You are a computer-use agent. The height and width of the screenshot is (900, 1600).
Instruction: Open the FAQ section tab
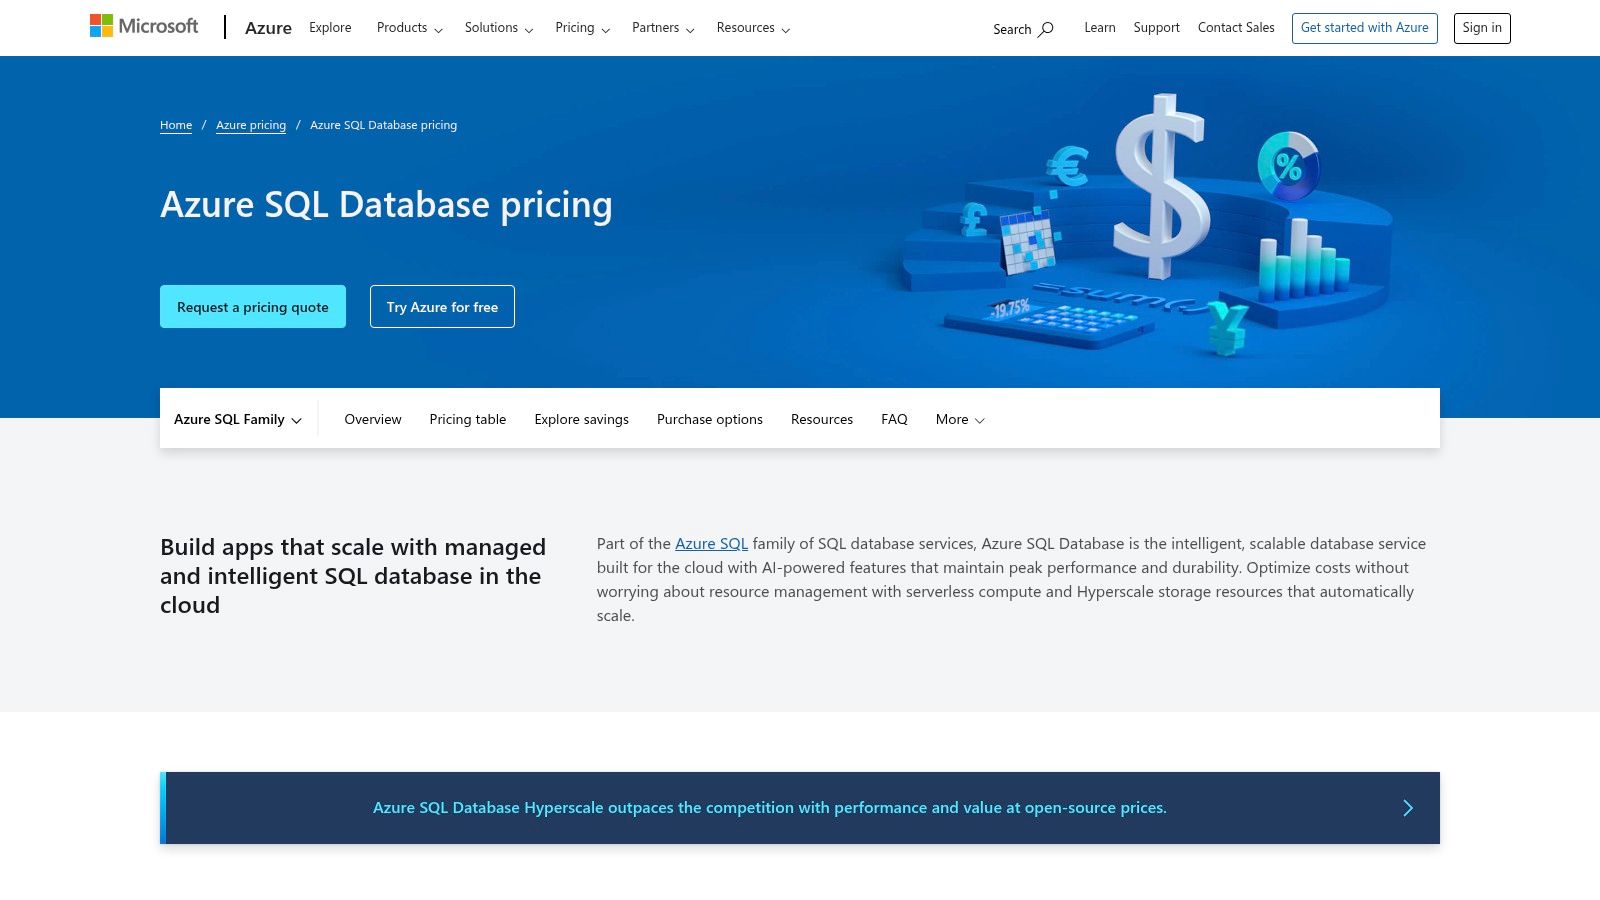click(894, 419)
